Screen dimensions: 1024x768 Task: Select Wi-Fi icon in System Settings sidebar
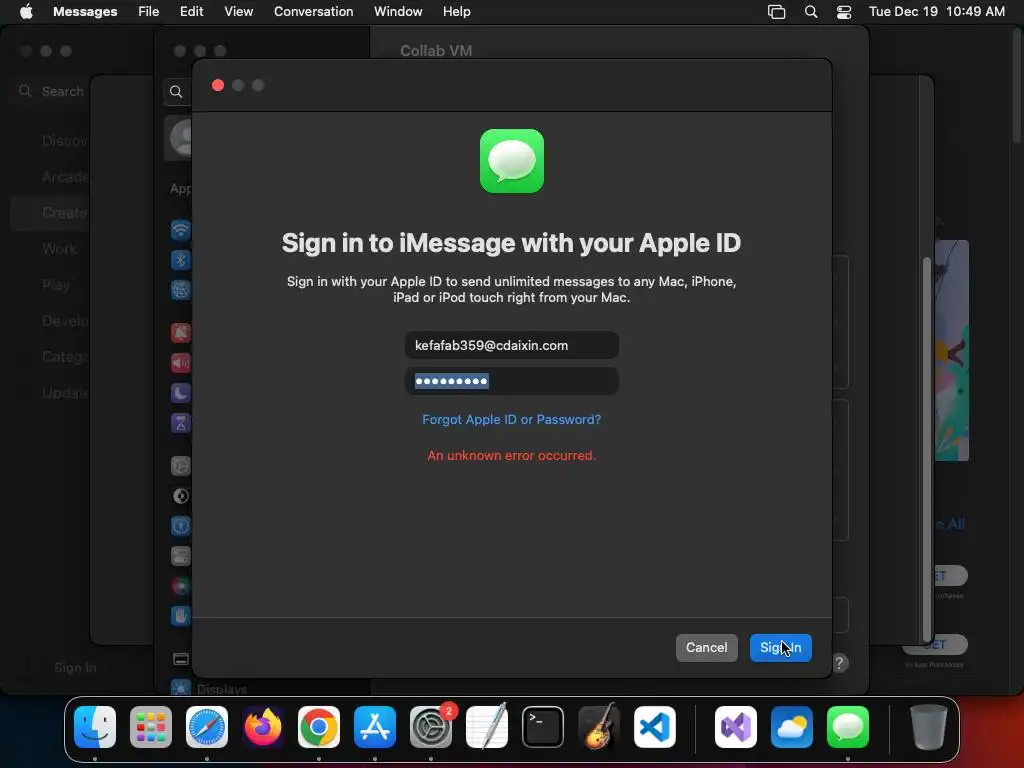(181, 230)
